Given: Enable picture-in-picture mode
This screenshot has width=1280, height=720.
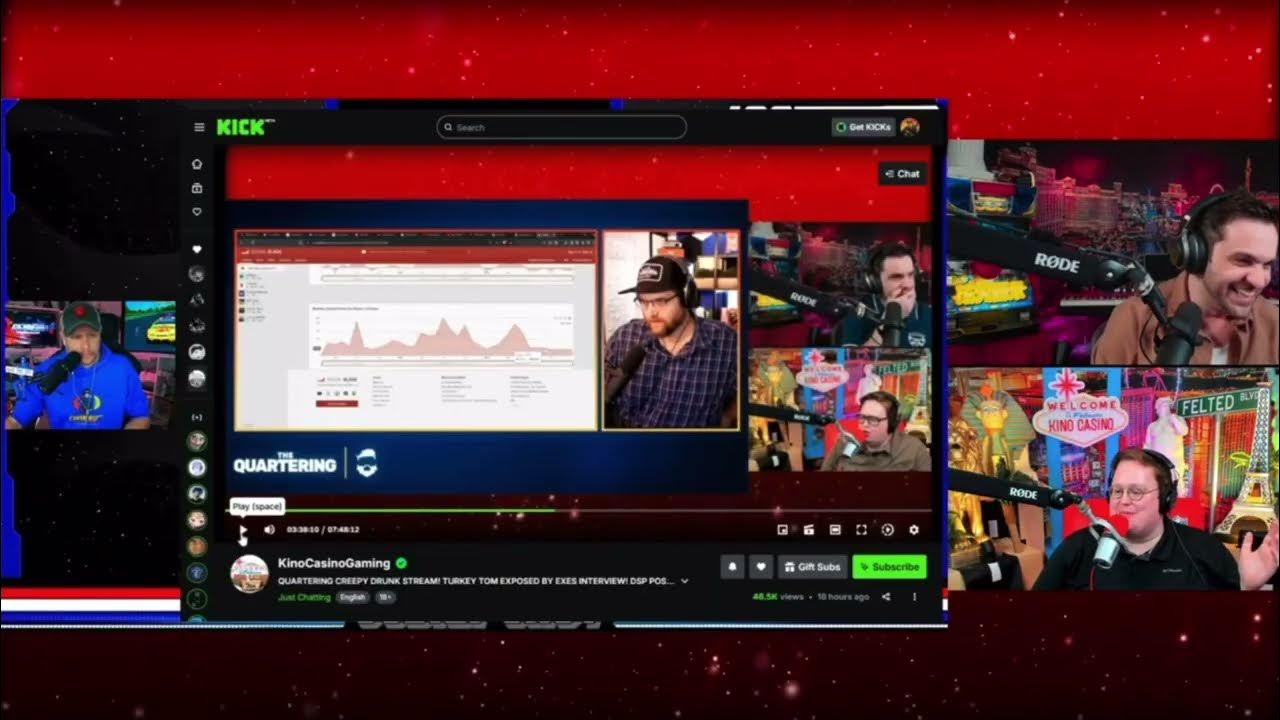Looking at the screenshot, I should click(783, 530).
